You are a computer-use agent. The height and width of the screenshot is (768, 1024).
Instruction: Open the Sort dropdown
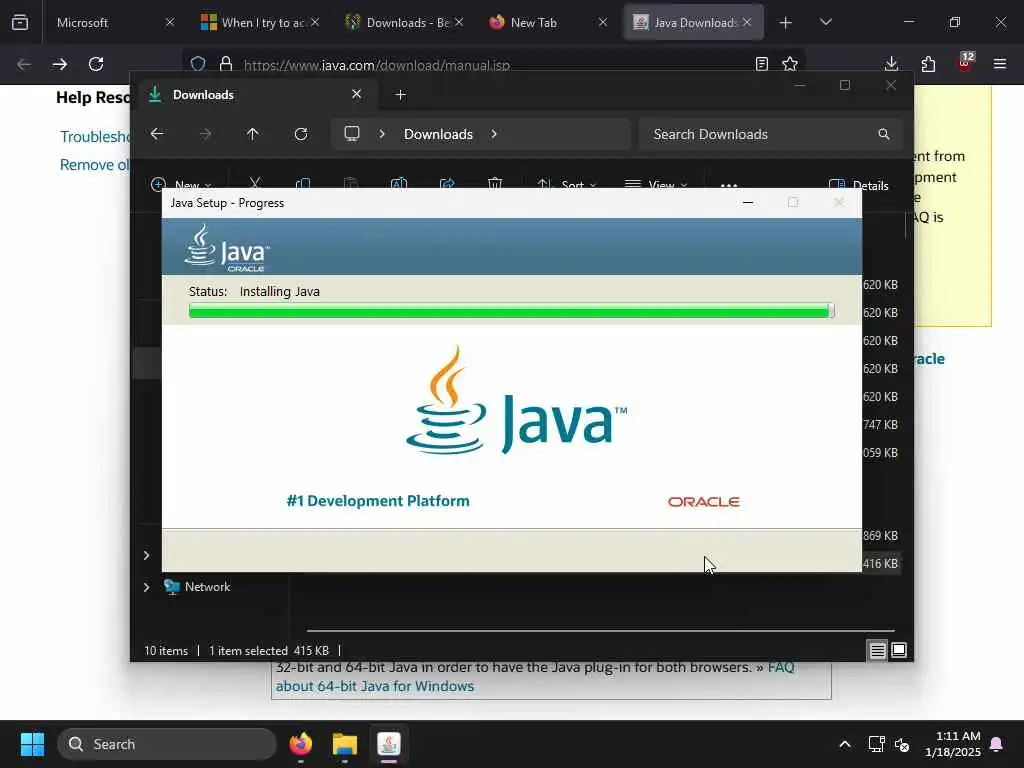566,185
